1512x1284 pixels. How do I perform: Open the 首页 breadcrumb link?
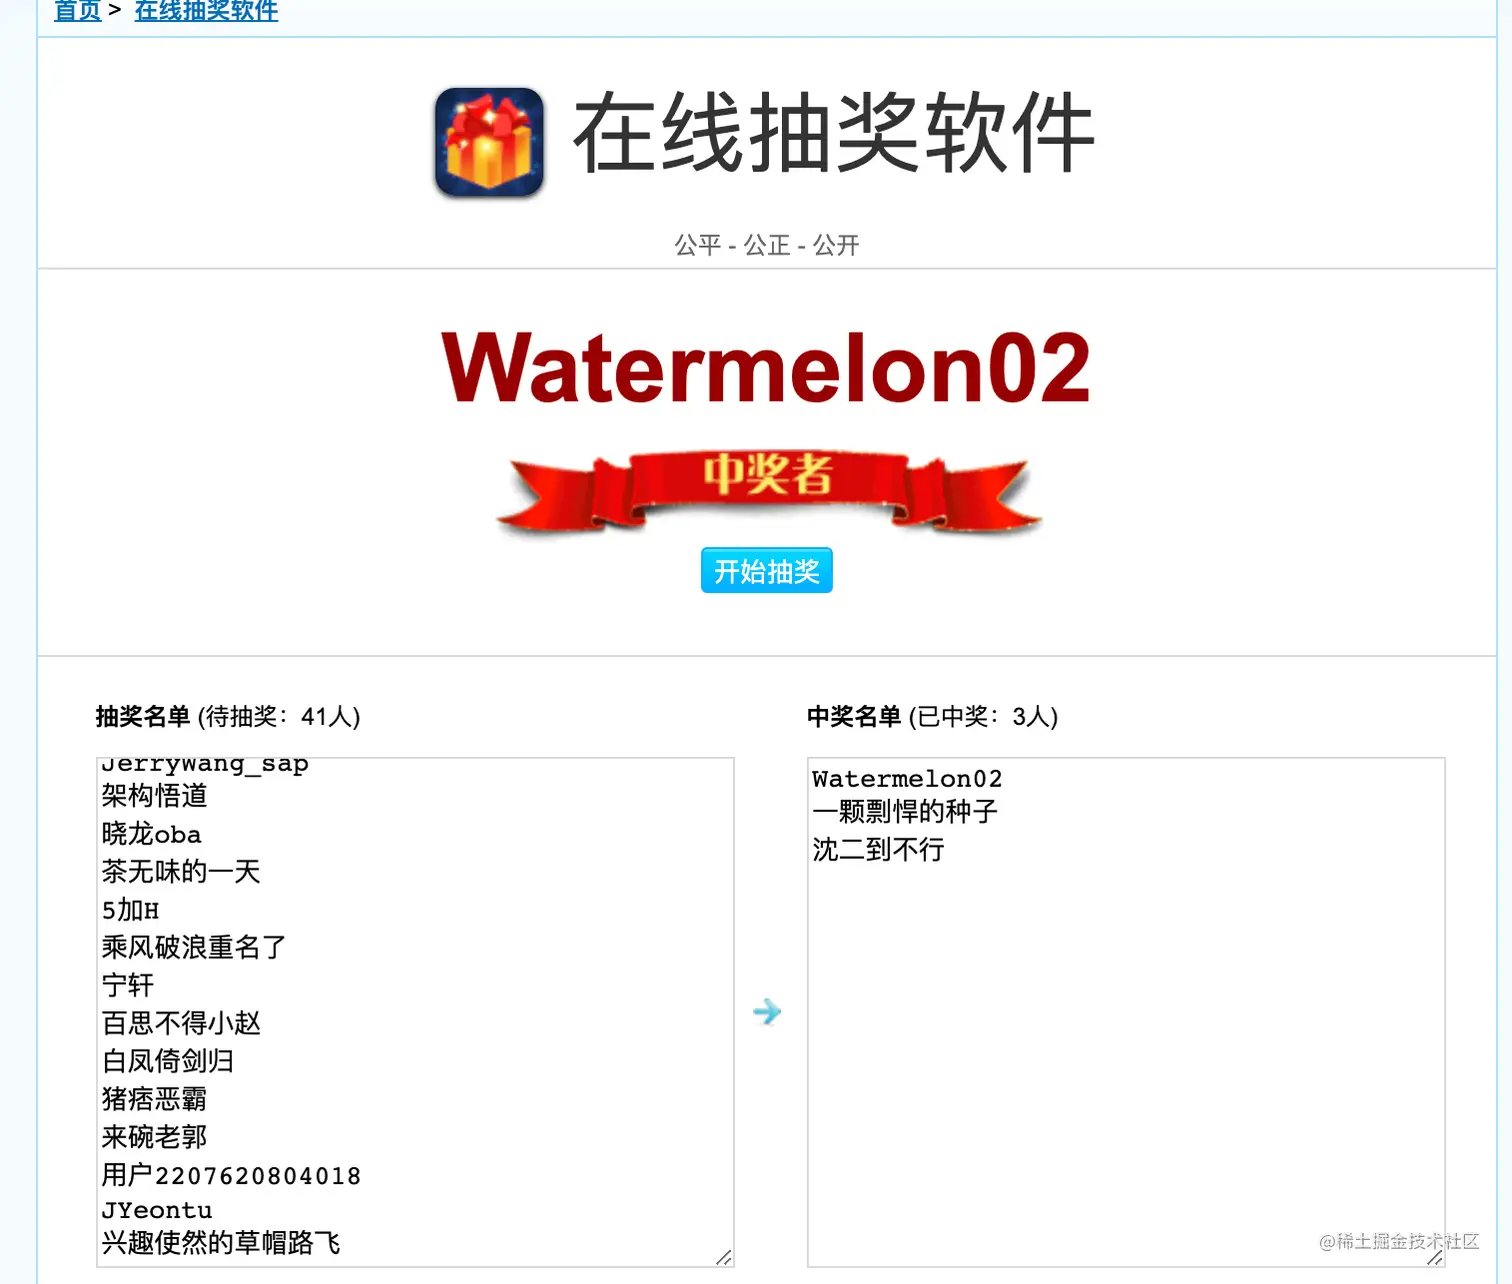pos(78,11)
